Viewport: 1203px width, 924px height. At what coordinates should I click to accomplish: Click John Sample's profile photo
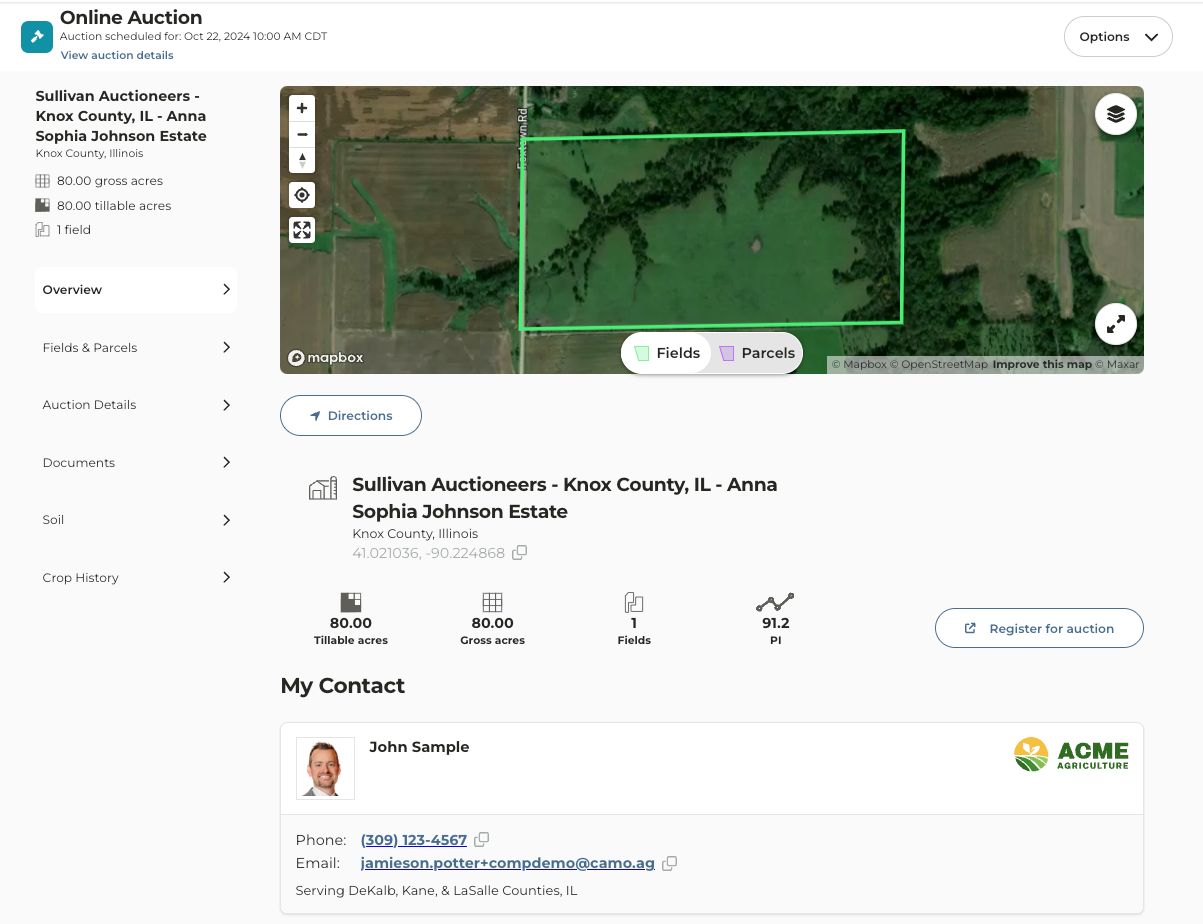pyautogui.click(x=325, y=768)
